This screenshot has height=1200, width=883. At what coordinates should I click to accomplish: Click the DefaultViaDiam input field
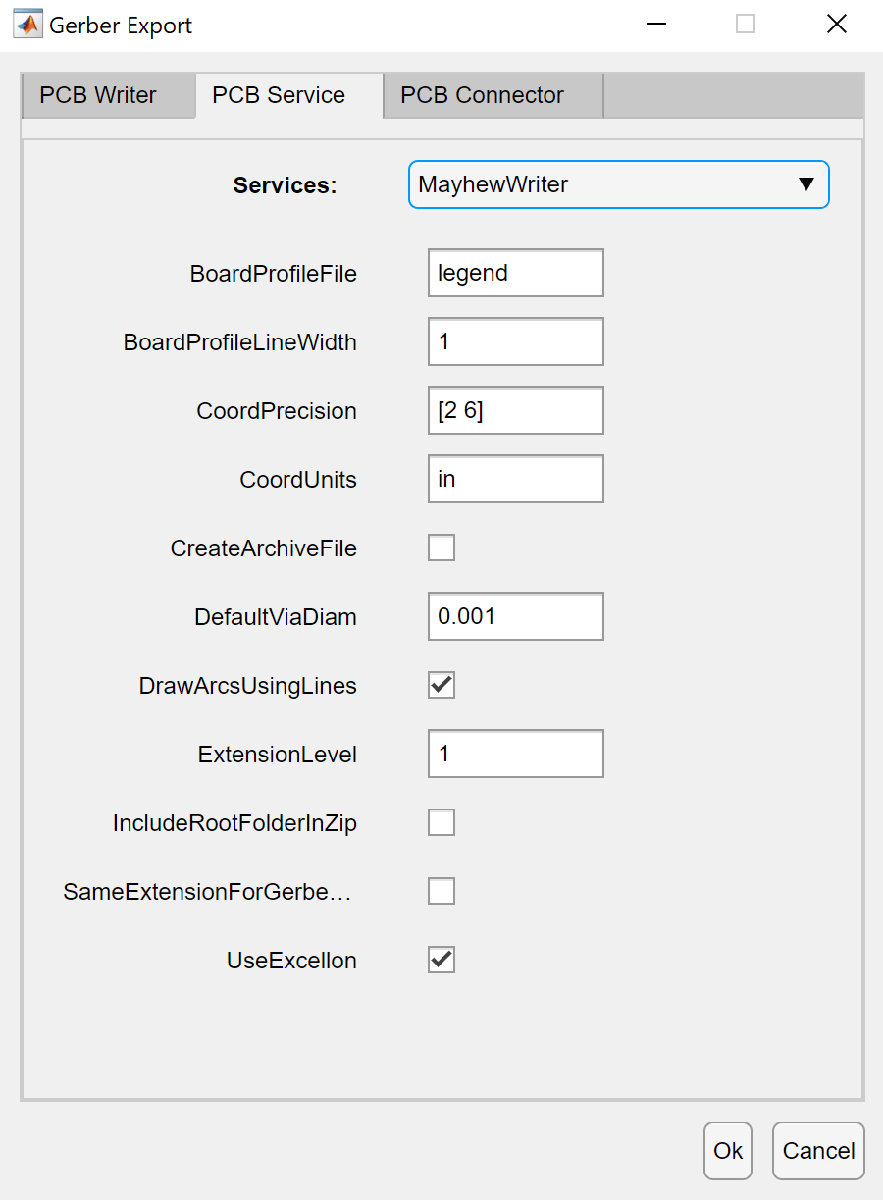pos(515,617)
